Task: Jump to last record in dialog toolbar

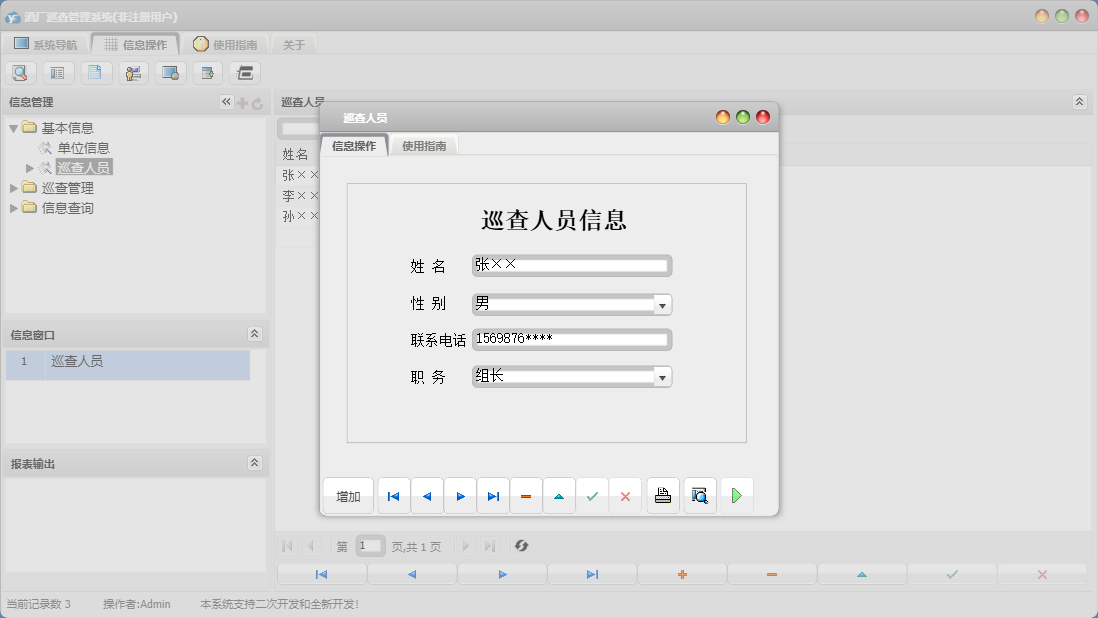Action: point(493,496)
